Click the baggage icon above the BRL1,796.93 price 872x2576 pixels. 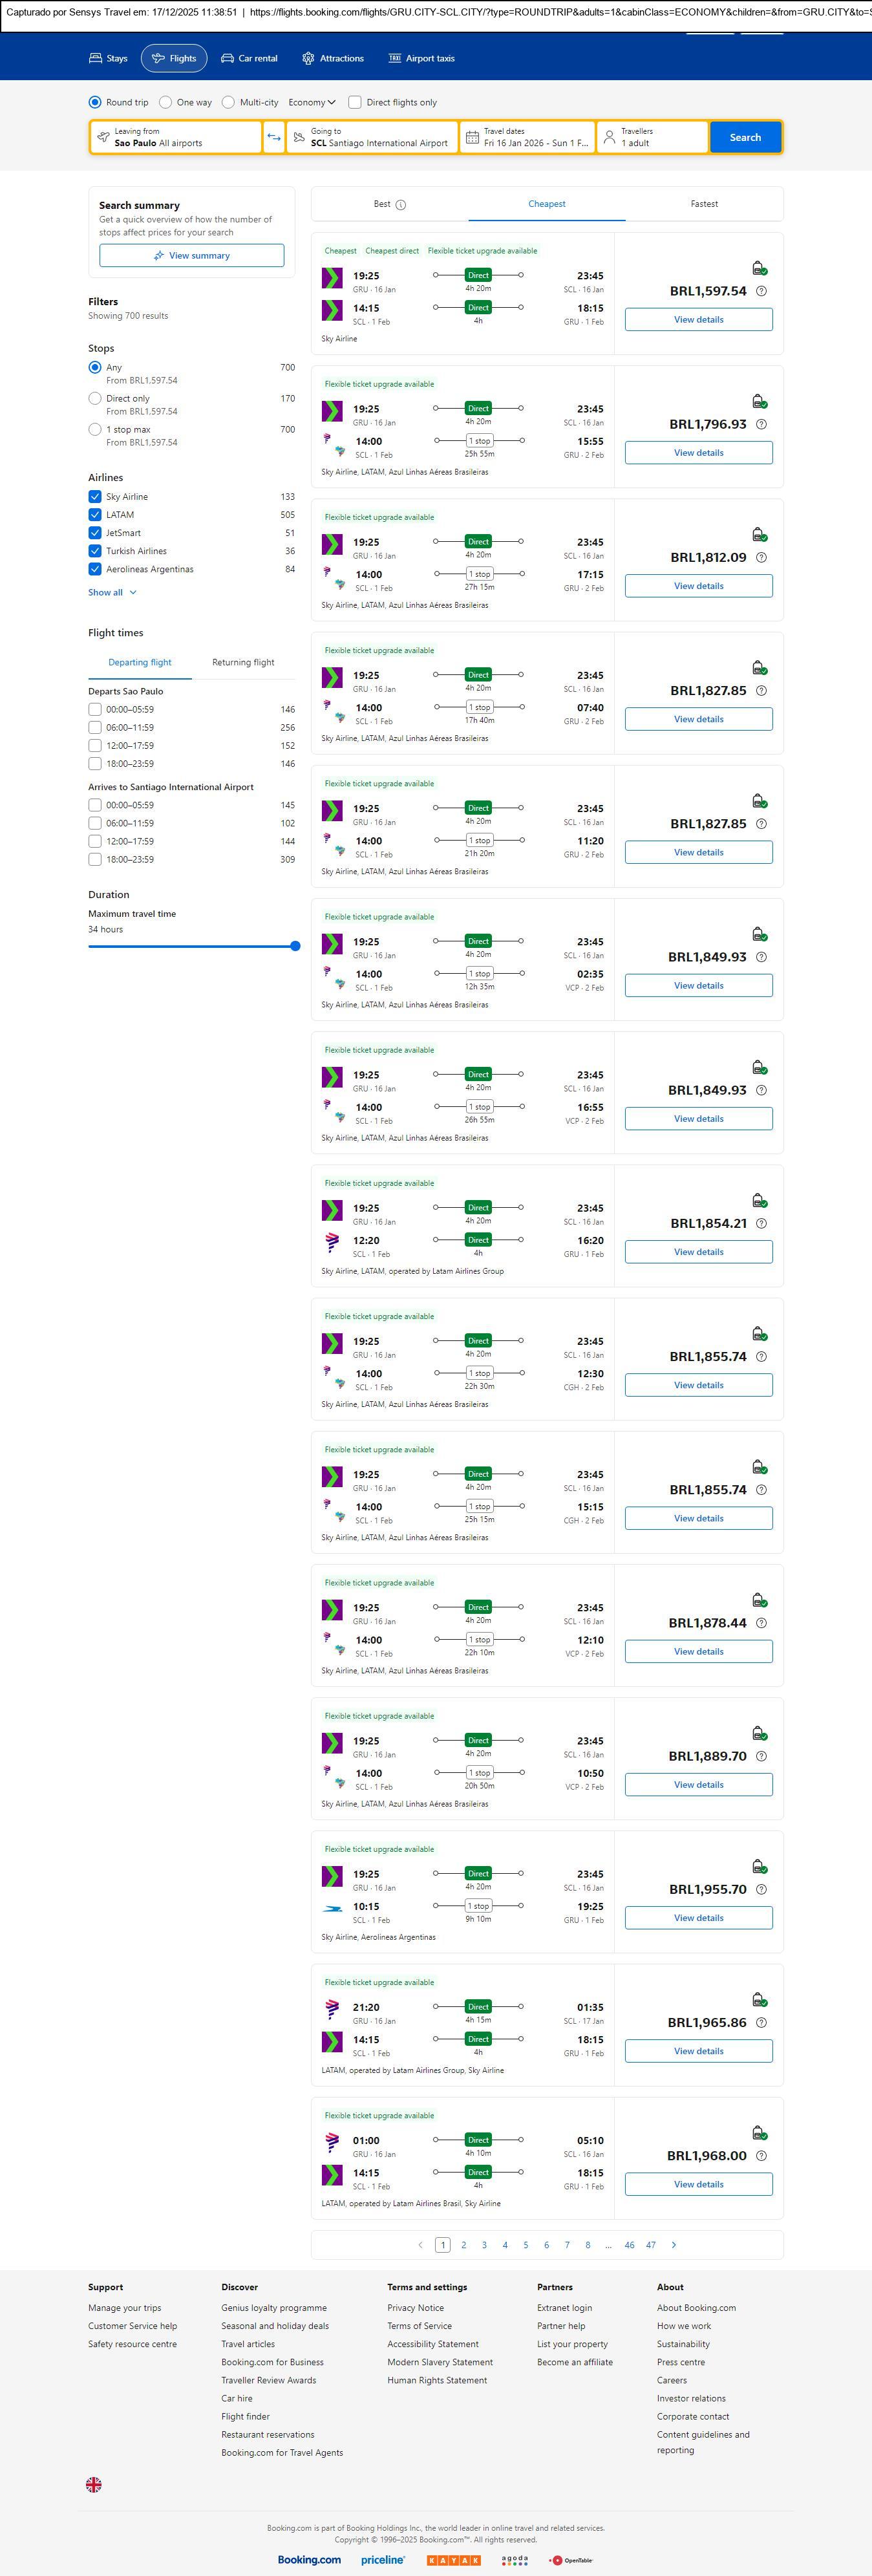click(x=759, y=401)
